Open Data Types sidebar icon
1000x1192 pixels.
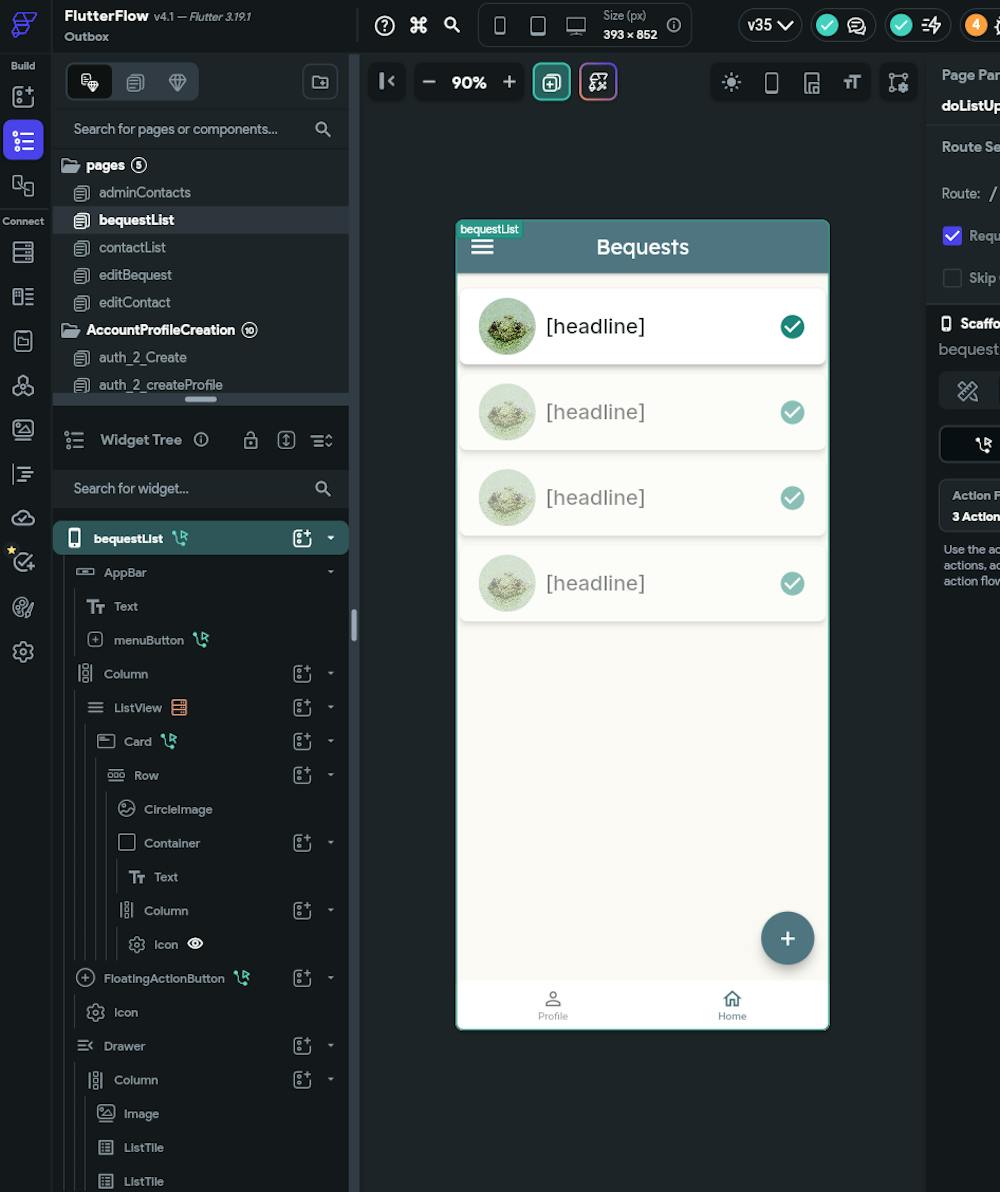pyautogui.click(x=24, y=296)
